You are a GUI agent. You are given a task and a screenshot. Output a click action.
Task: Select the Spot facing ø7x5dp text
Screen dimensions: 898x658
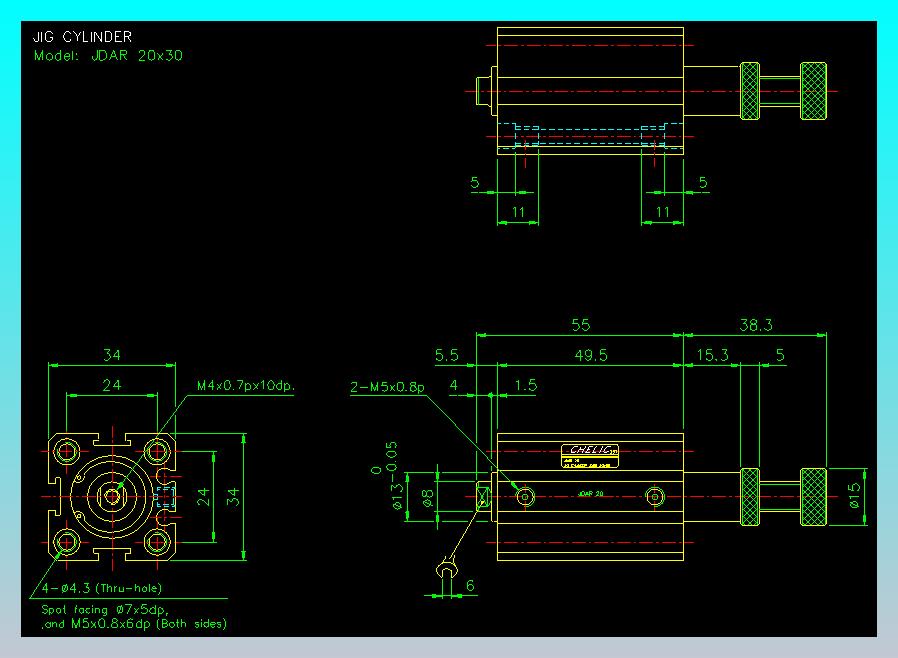click(105, 608)
